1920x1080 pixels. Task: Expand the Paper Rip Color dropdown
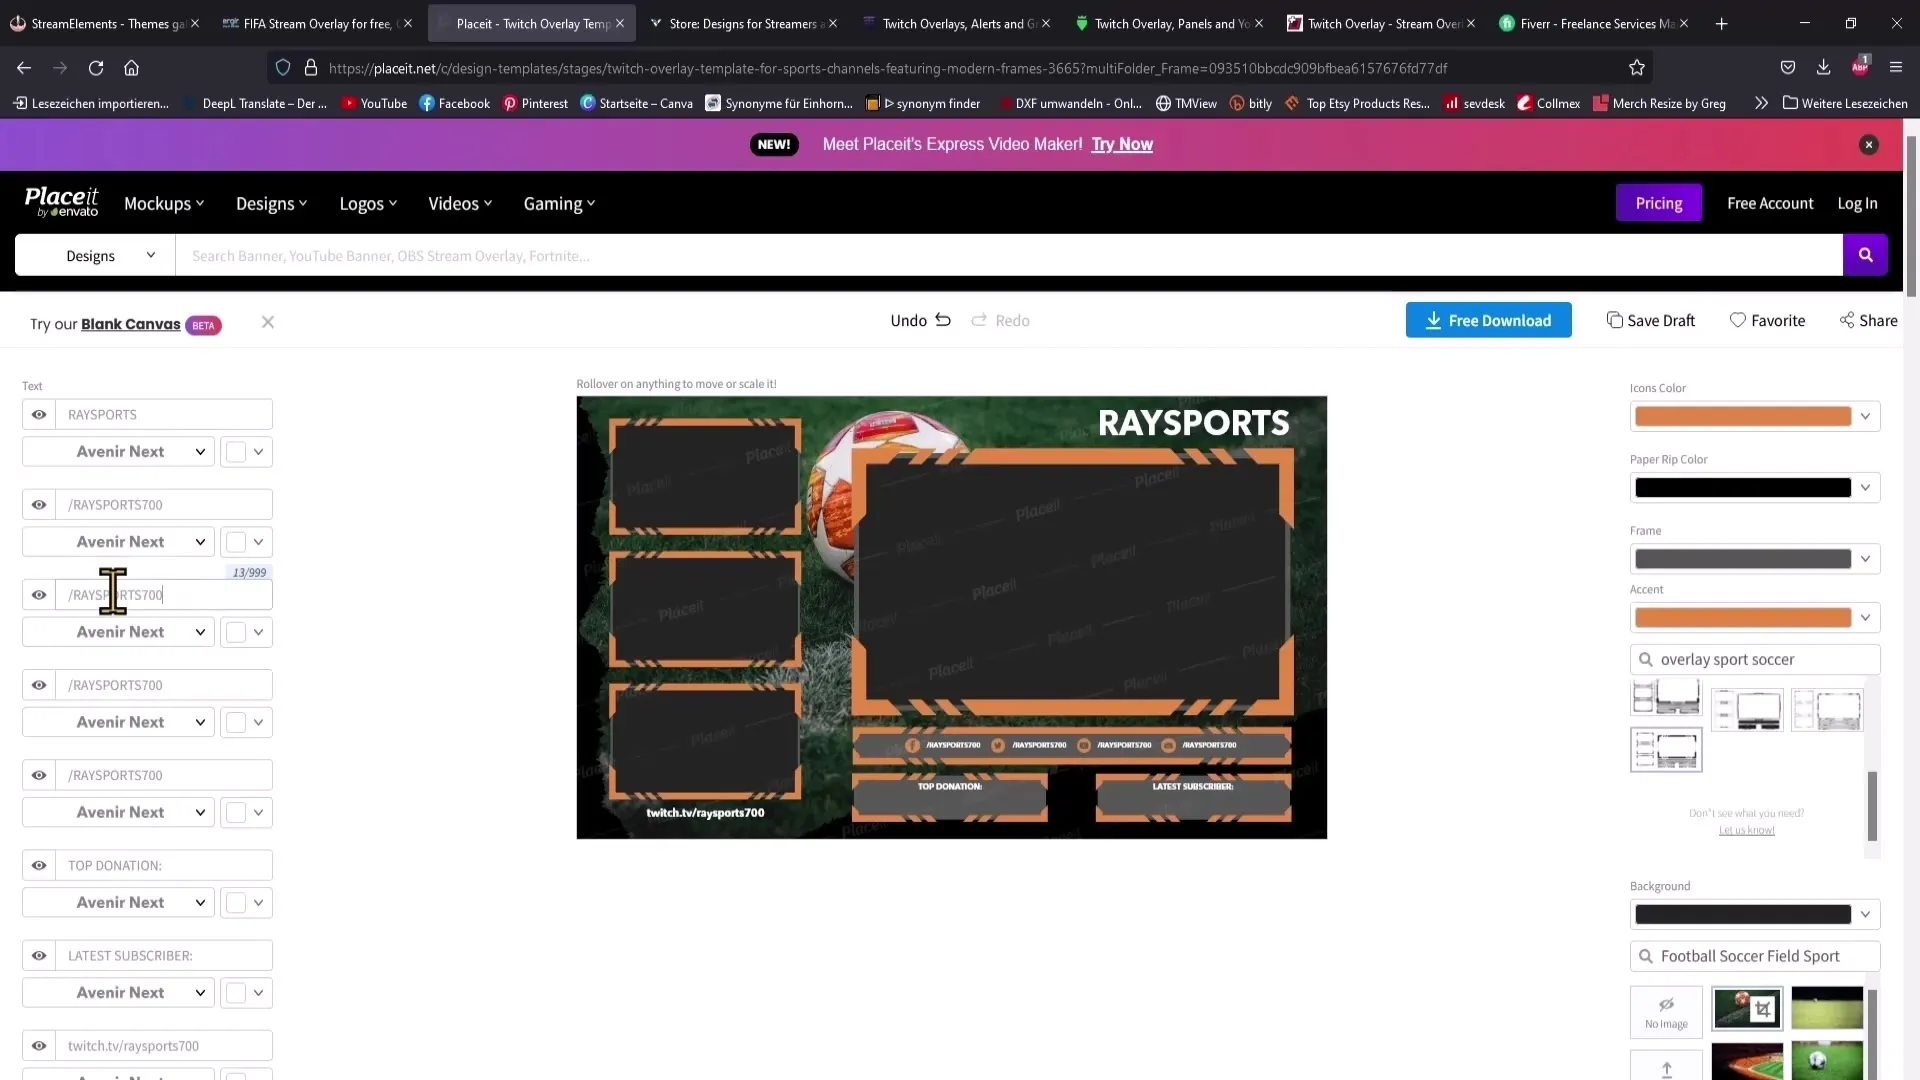(x=1865, y=487)
